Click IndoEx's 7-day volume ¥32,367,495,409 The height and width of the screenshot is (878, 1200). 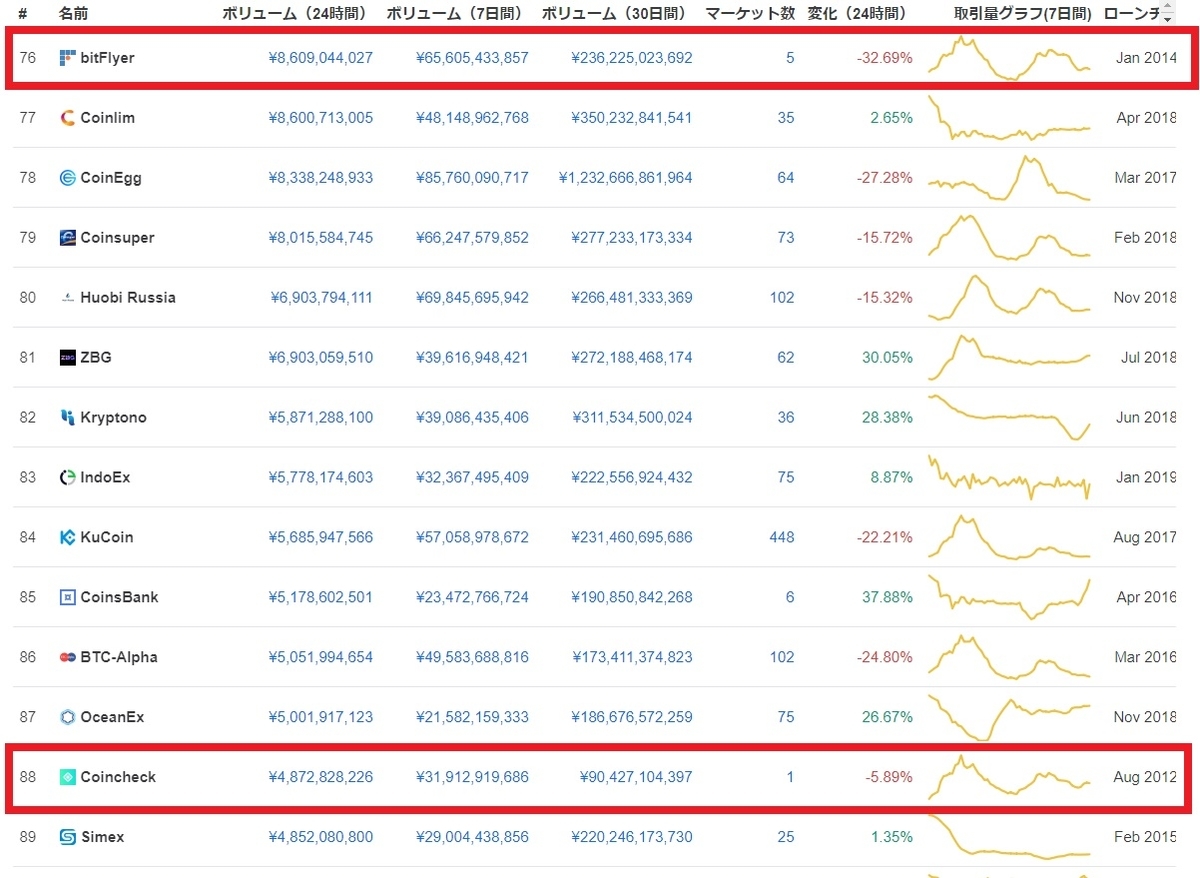(x=472, y=477)
